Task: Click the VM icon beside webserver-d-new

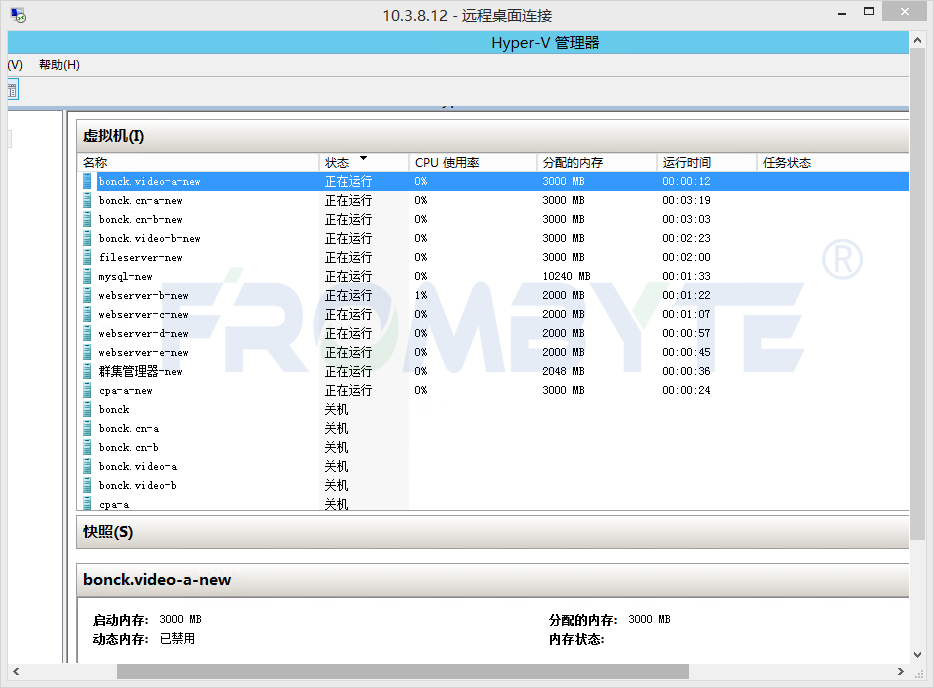Action: pos(88,334)
